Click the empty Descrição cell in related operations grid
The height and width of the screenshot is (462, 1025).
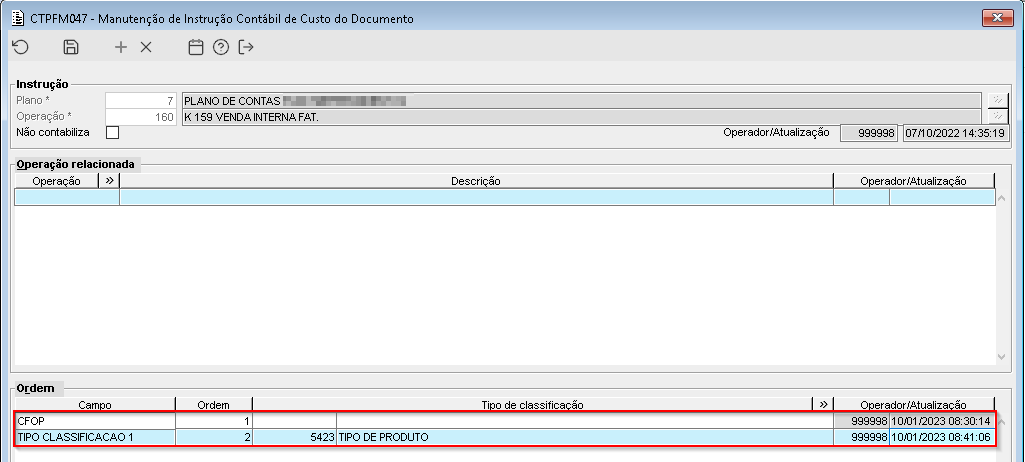click(476, 197)
